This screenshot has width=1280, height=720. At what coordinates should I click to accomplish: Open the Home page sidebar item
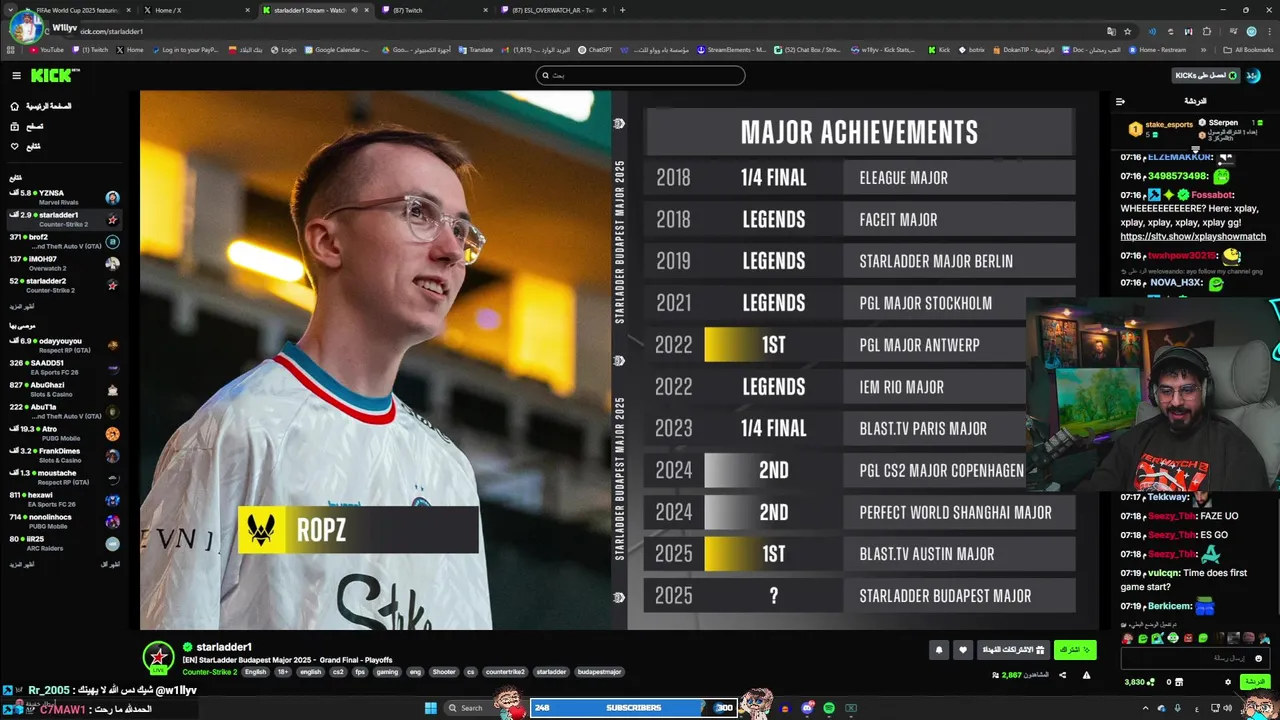(43, 106)
